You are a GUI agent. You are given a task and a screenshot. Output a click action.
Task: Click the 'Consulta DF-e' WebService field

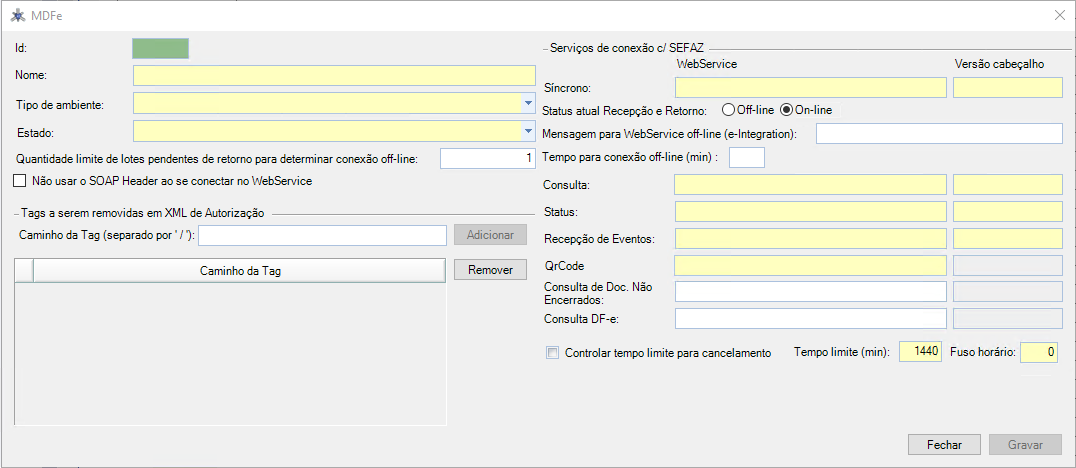(810, 319)
